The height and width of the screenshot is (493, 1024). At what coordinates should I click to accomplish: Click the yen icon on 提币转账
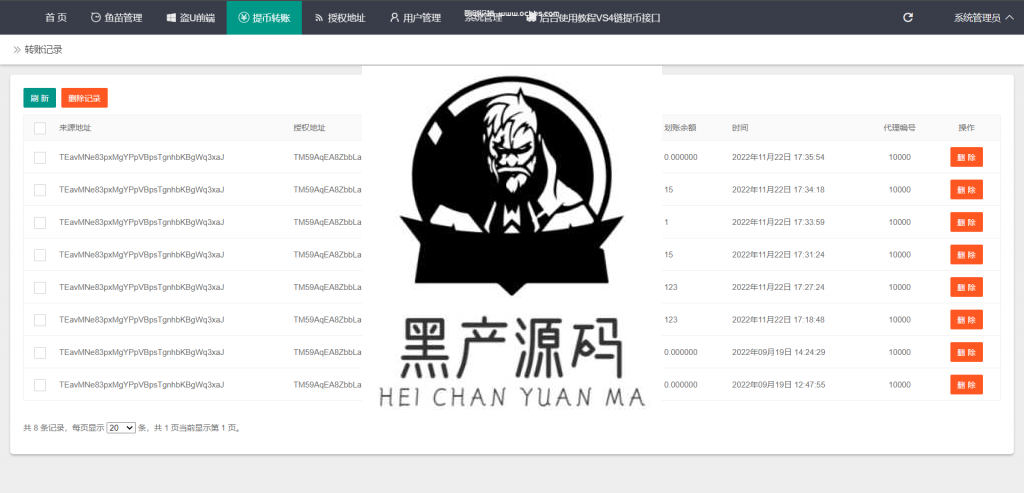[244, 18]
